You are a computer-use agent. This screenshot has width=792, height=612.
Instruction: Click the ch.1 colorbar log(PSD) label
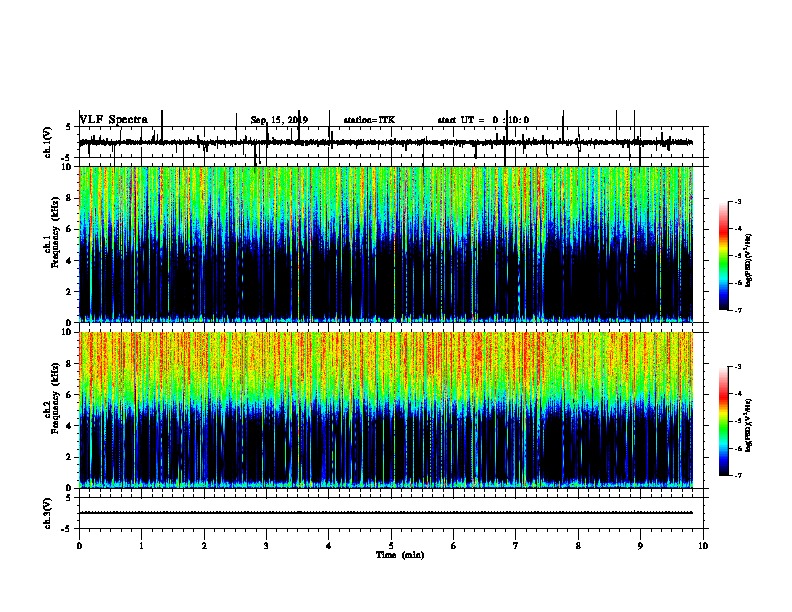(749, 260)
